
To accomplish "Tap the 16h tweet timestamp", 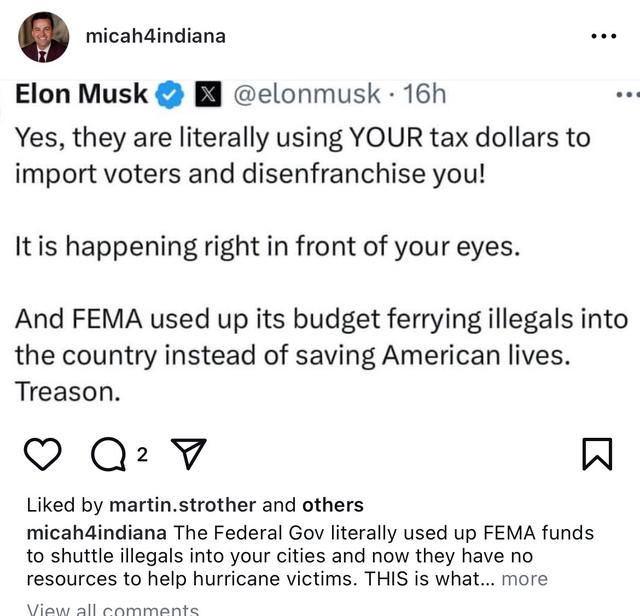I will tap(424, 95).
